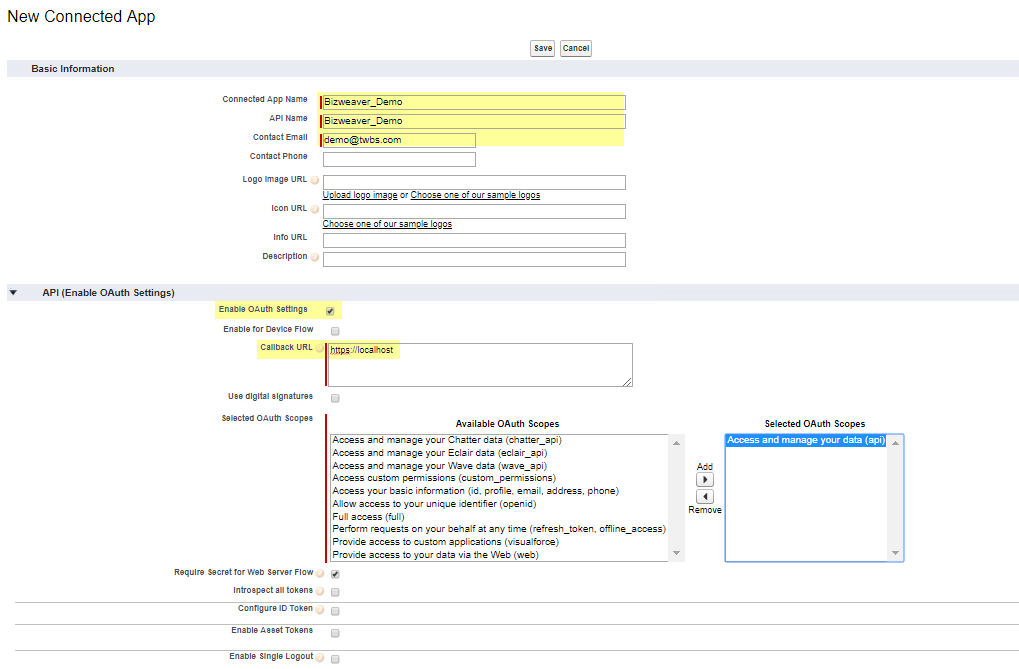Collapse the API (Enable OAuth Settings) section

coord(13,293)
